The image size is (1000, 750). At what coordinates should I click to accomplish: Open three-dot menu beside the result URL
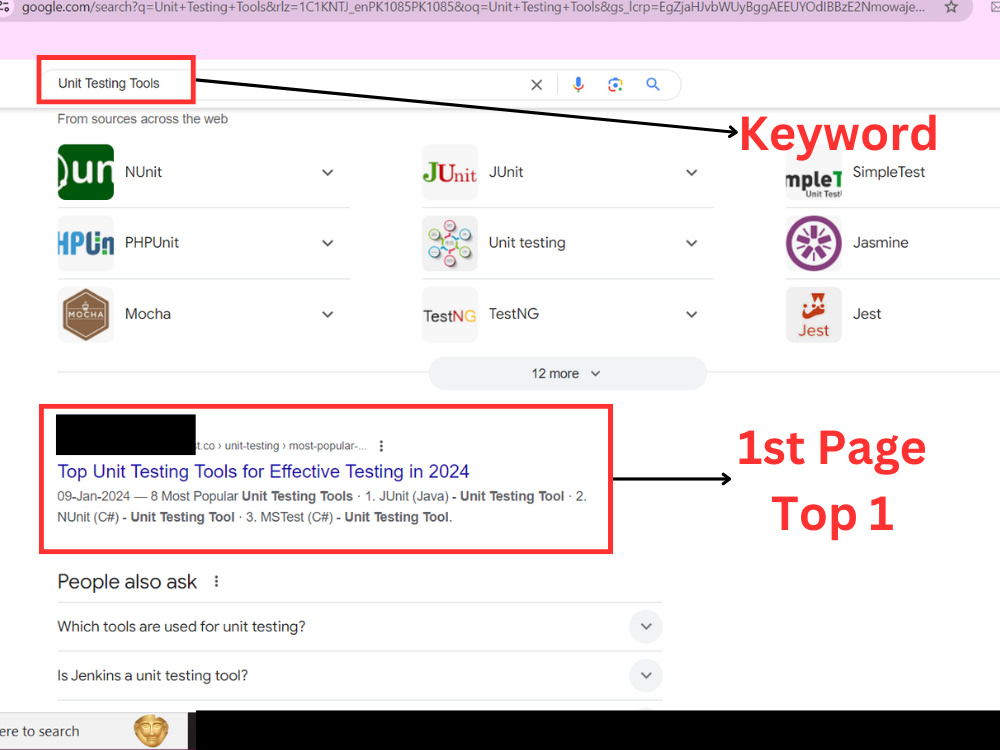[381, 446]
